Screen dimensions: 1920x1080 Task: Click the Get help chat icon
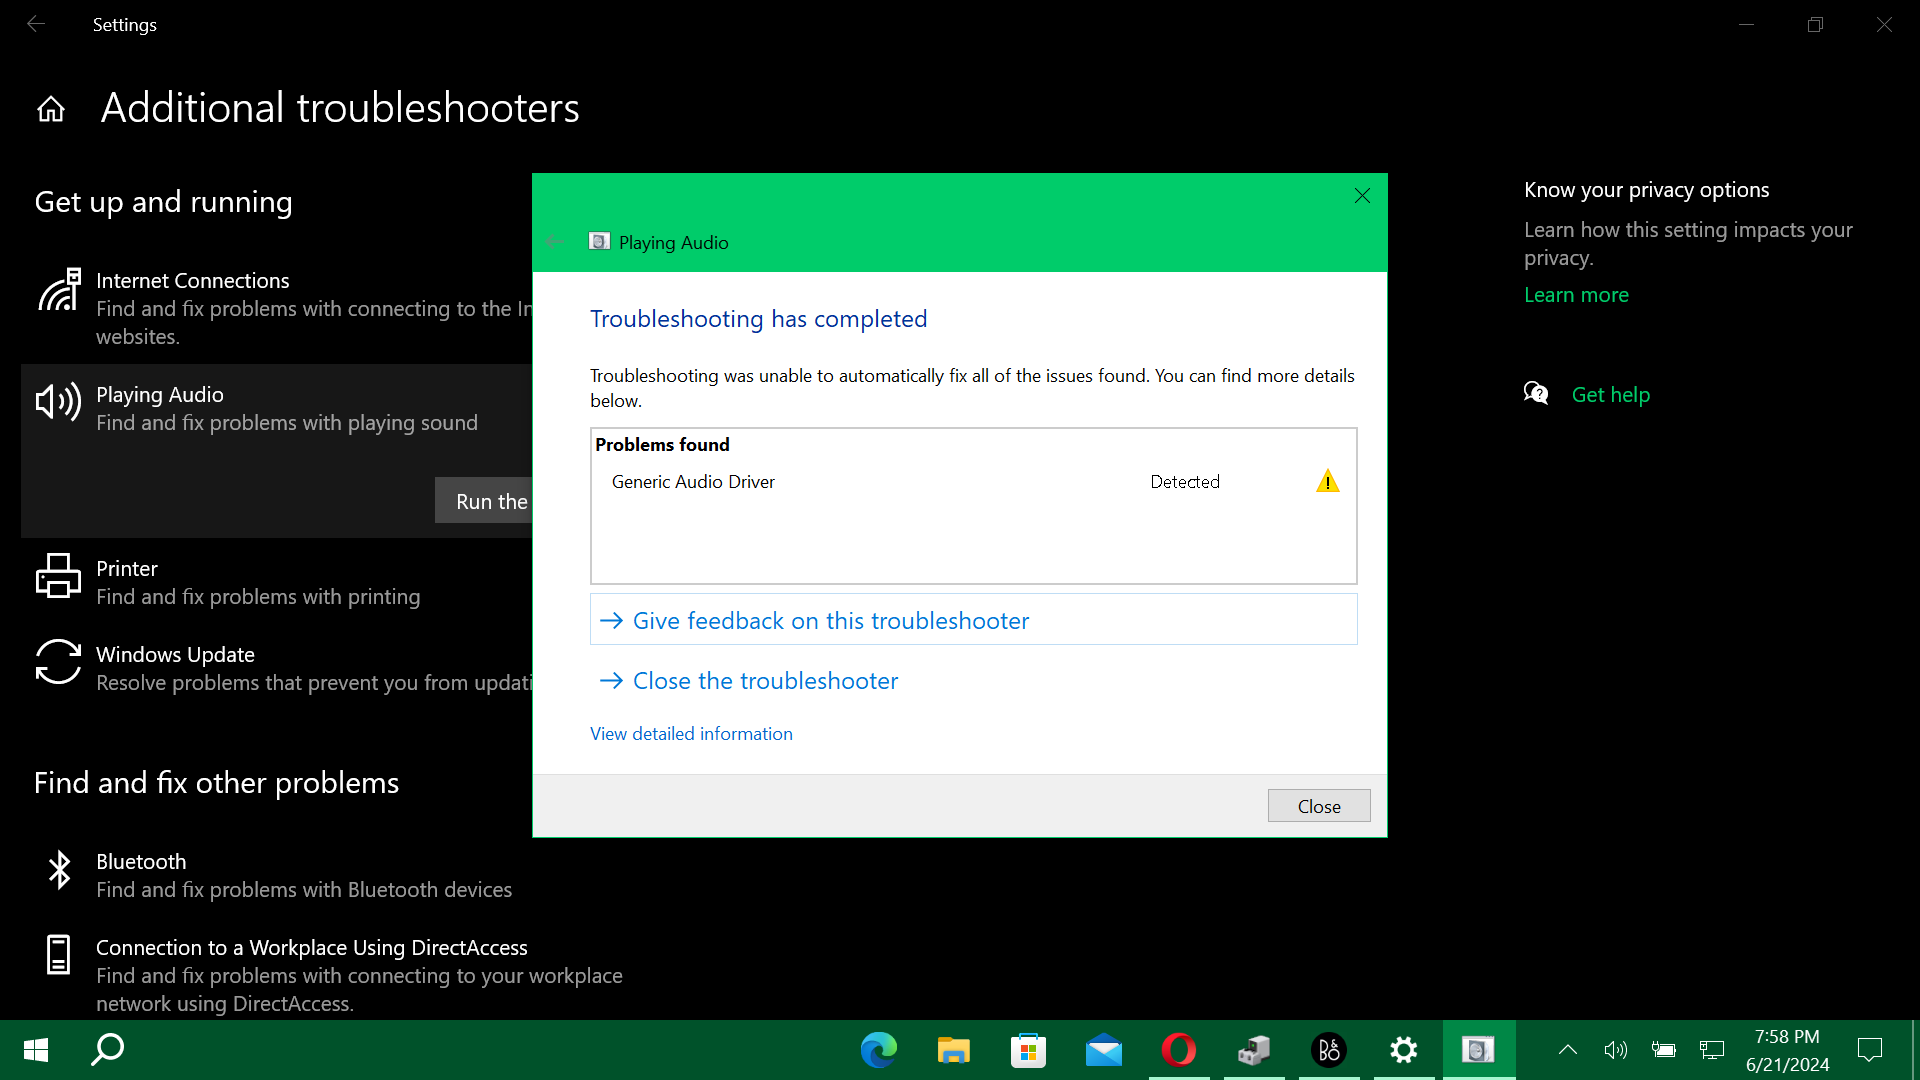click(1535, 393)
